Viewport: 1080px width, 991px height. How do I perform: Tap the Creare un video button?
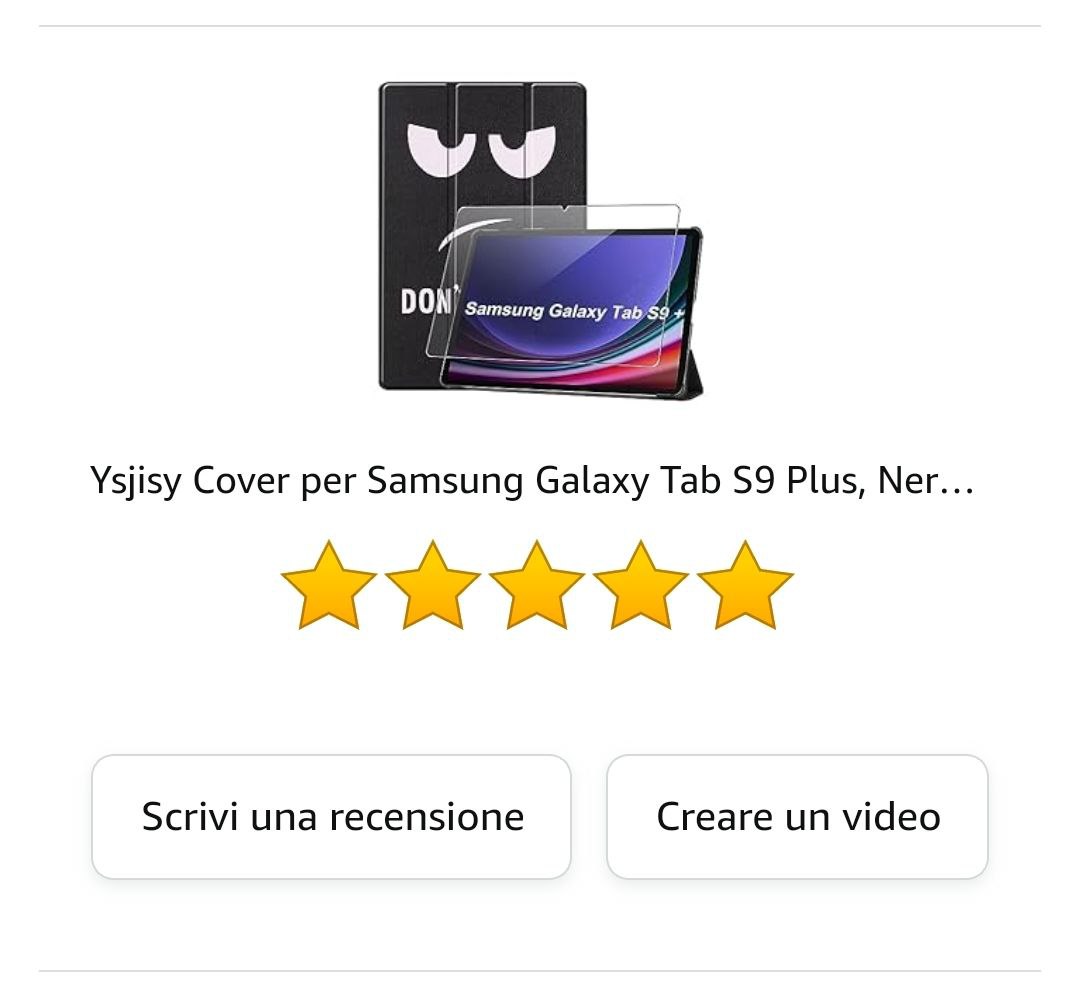[798, 817]
